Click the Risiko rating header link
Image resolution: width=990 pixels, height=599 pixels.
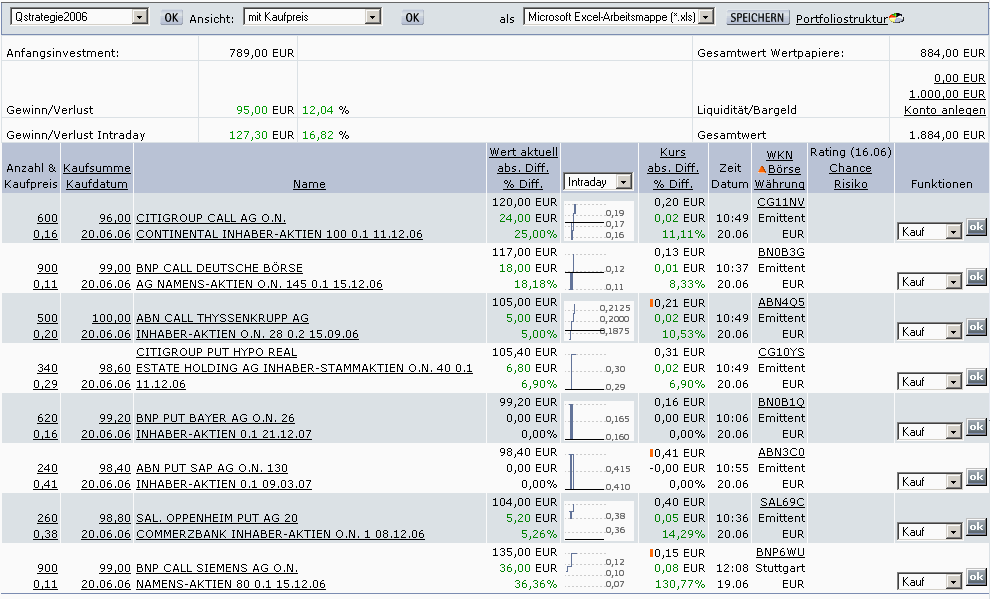(851, 184)
